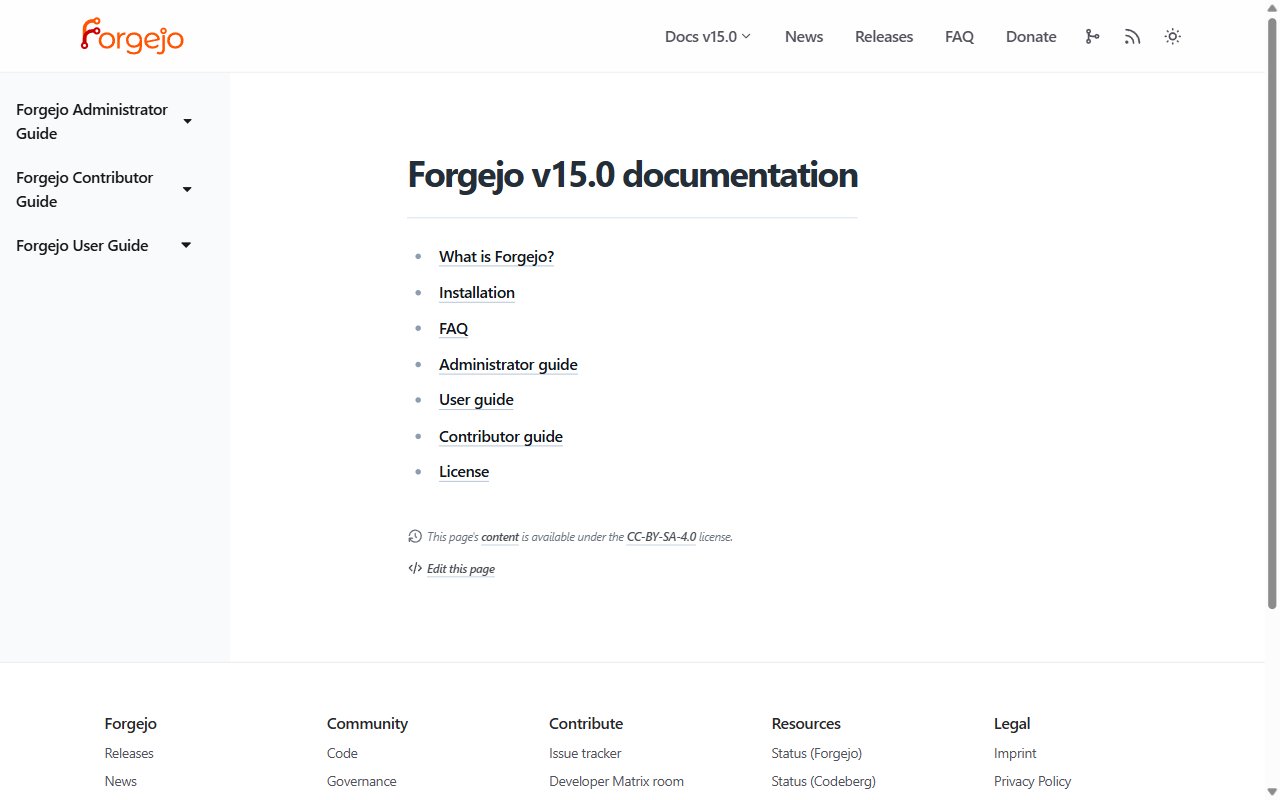The width and height of the screenshot is (1280, 800).
Task: Click the scrollbar down arrow
Action: tap(1272, 791)
